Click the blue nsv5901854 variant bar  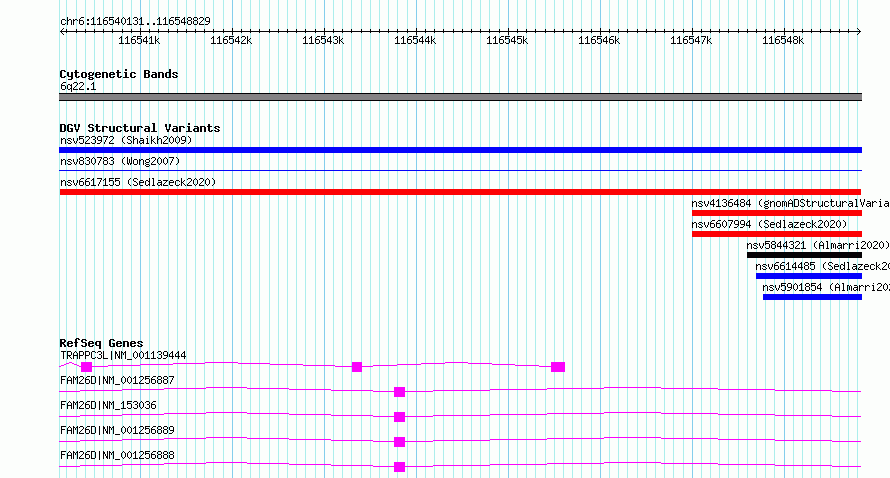click(812, 297)
